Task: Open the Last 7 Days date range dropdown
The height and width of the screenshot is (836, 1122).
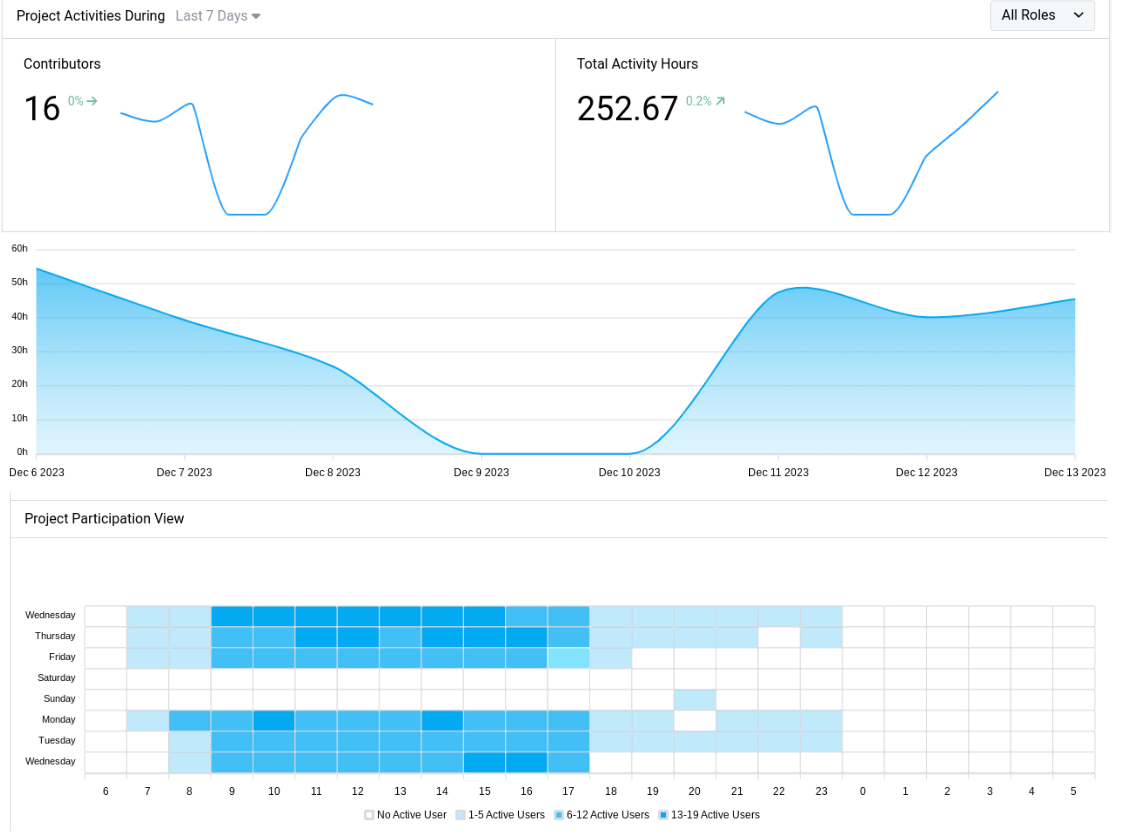Action: click(x=217, y=16)
